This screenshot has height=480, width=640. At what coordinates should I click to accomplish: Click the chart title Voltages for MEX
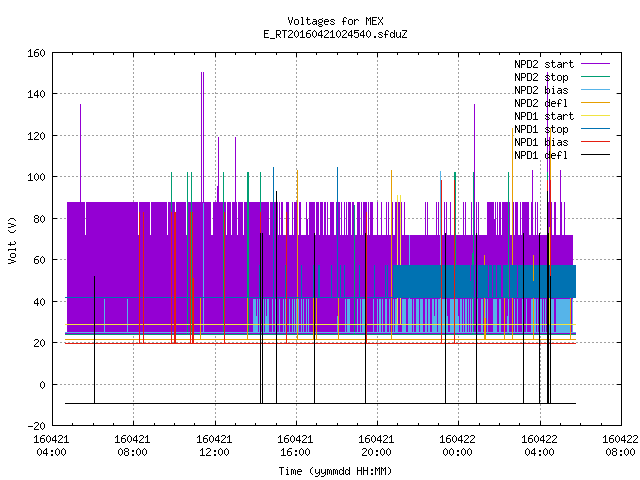click(x=336, y=21)
